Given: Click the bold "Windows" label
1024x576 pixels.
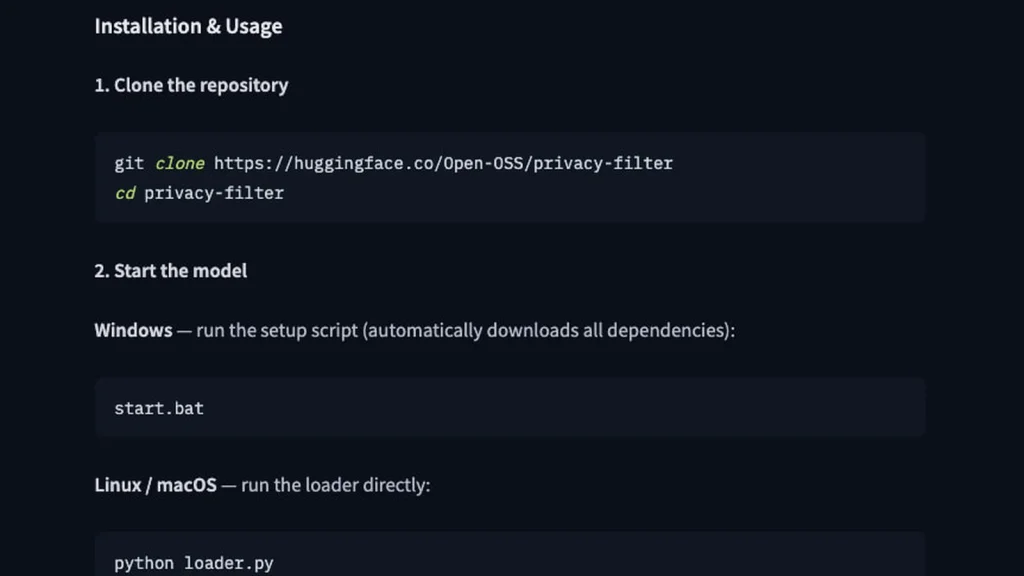Looking at the screenshot, I should click(133, 330).
